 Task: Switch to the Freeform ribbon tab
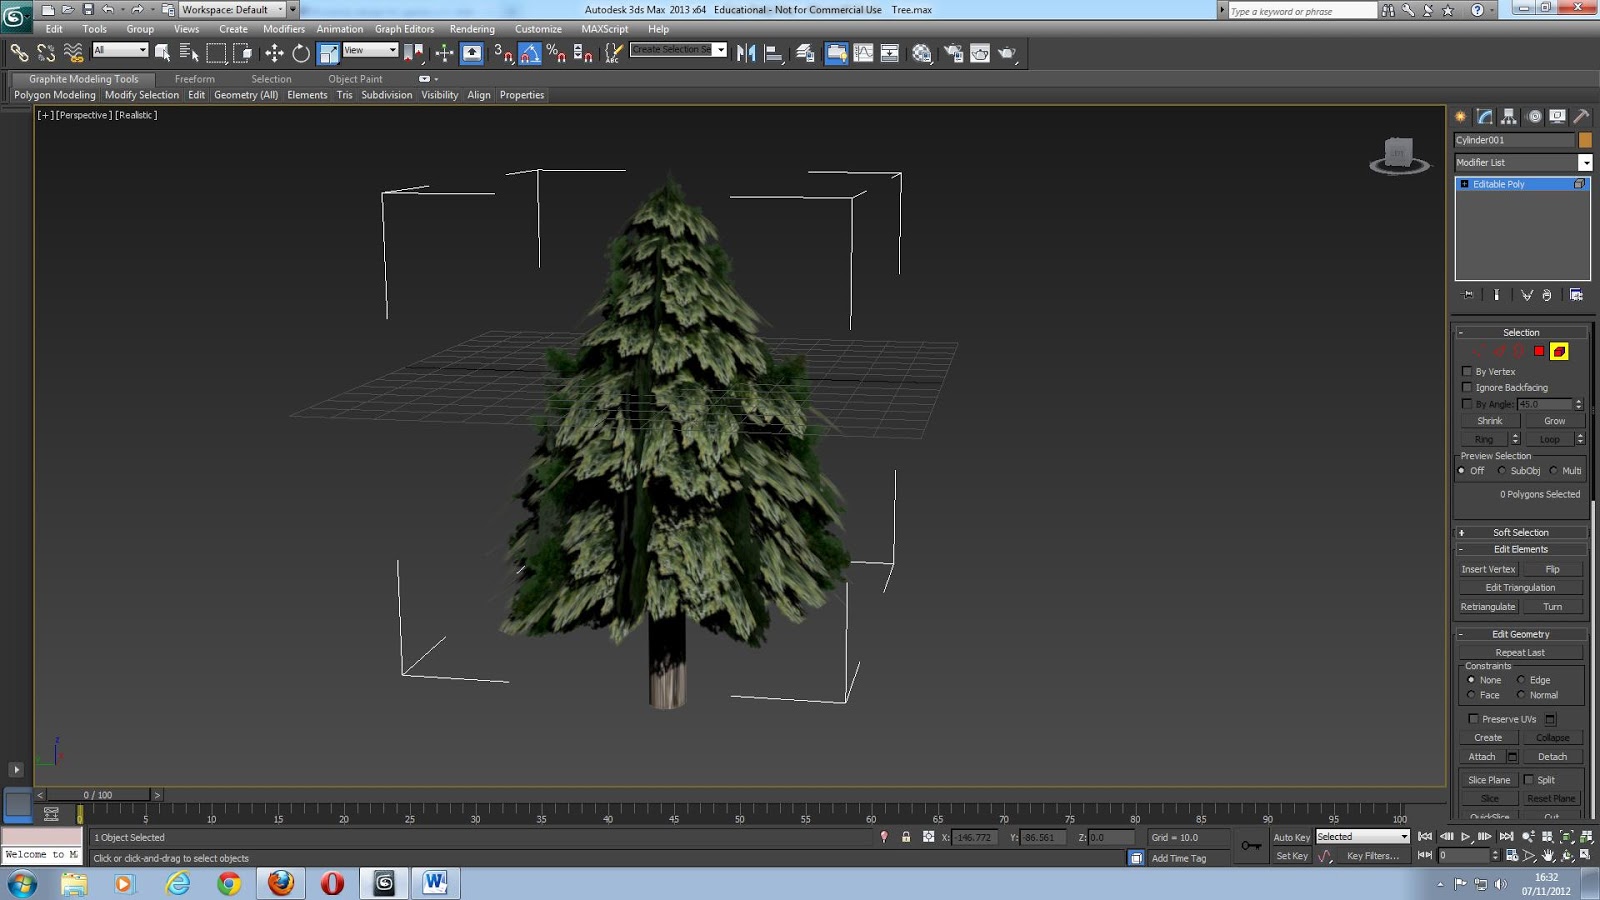click(x=195, y=78)
